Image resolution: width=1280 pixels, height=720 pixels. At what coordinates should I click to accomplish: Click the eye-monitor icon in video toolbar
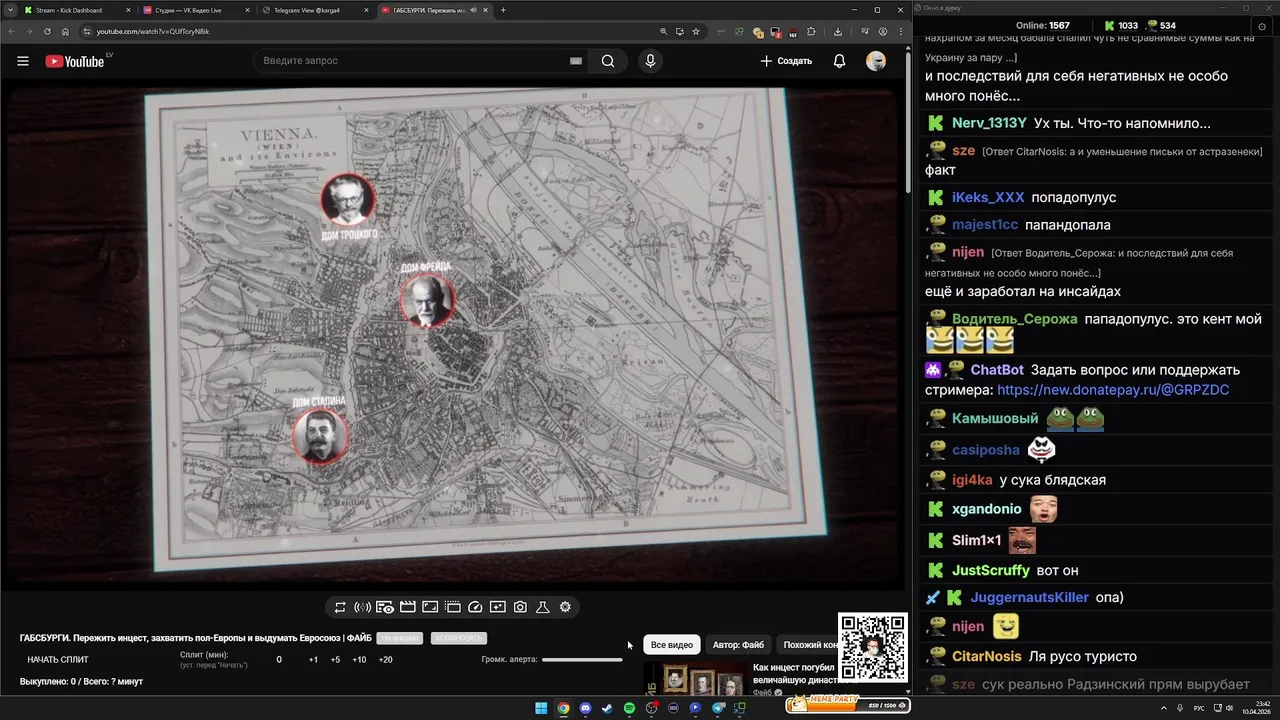pos(385,607)
